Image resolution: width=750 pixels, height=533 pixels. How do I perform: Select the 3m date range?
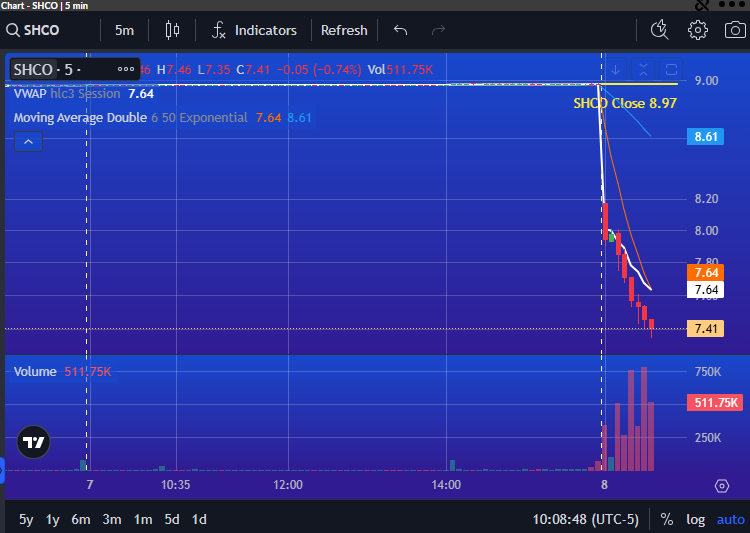click(x=112, y=520)
